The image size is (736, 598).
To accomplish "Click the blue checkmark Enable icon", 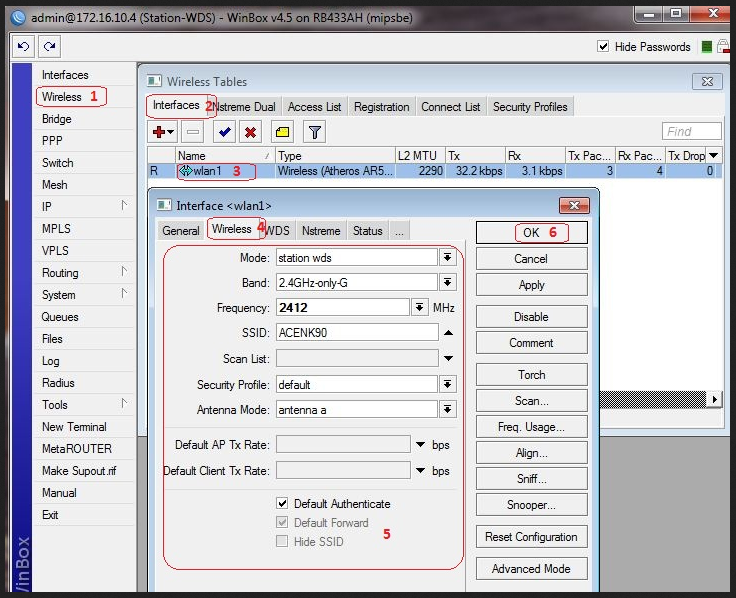I will 224,132.
